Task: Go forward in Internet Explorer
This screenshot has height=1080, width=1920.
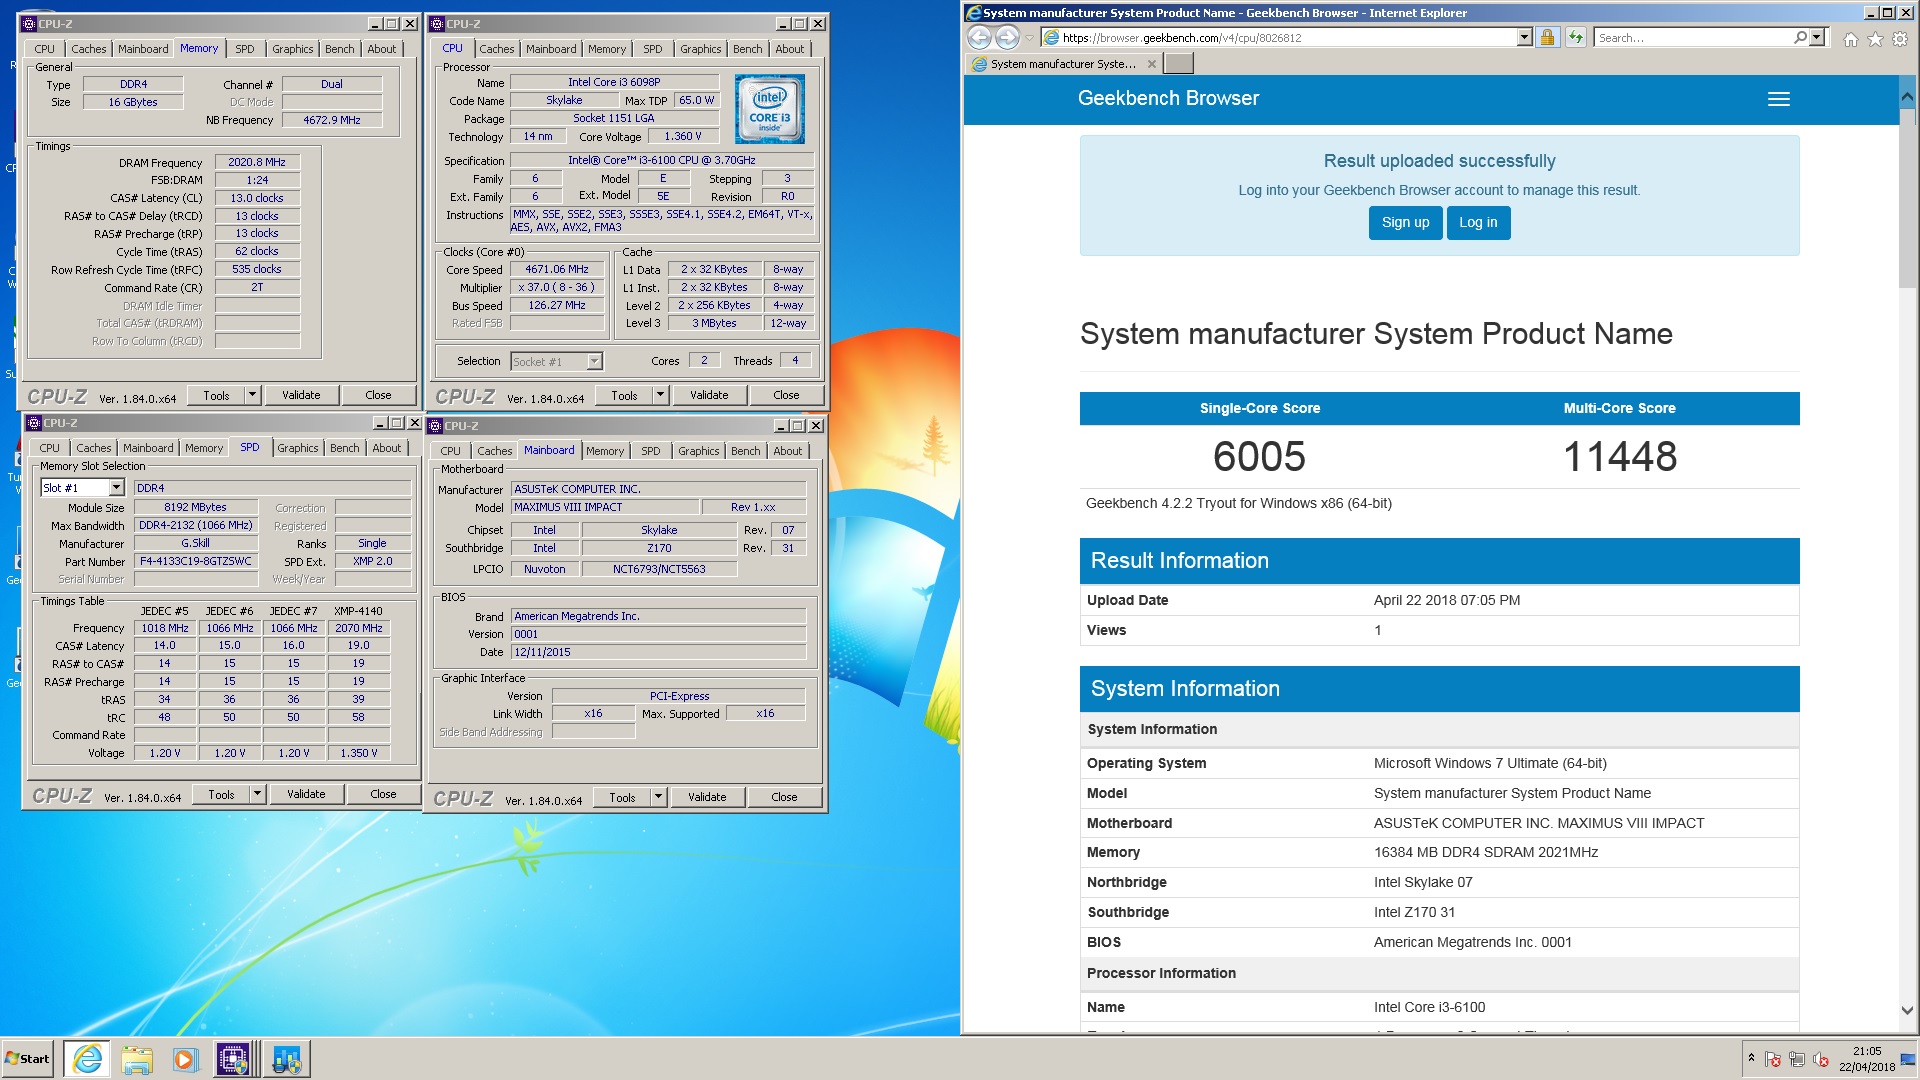Action: point(1007,38)
